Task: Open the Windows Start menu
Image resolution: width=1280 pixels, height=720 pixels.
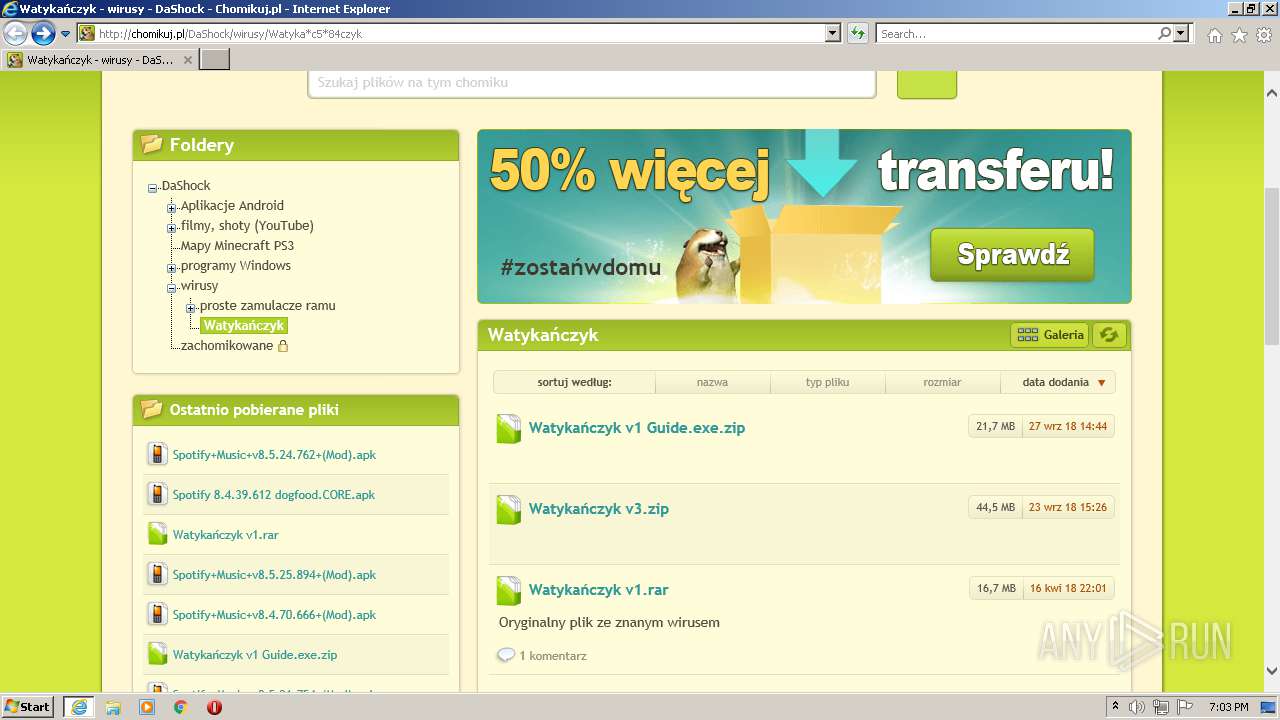Action: (x=28, y=706)
